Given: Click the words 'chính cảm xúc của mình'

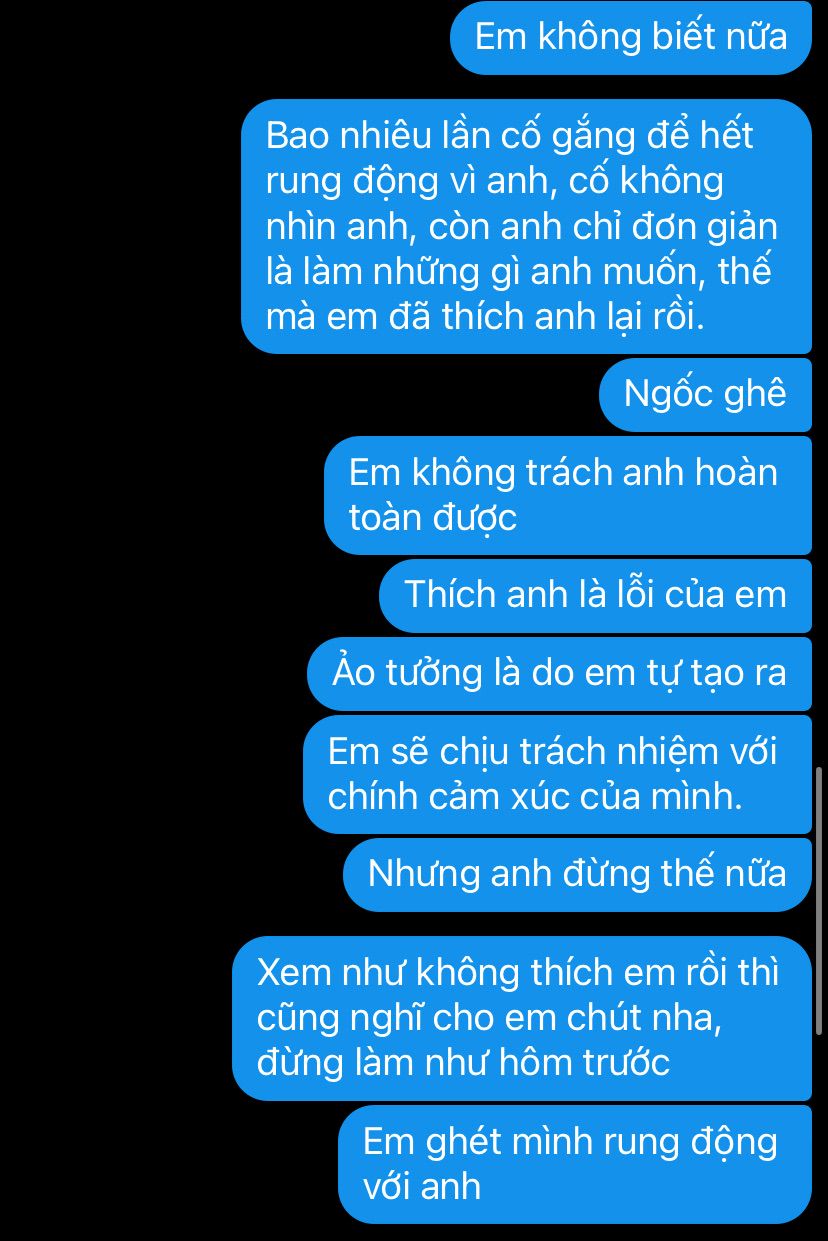Looking at the screenshot, I should pos(535,798).
